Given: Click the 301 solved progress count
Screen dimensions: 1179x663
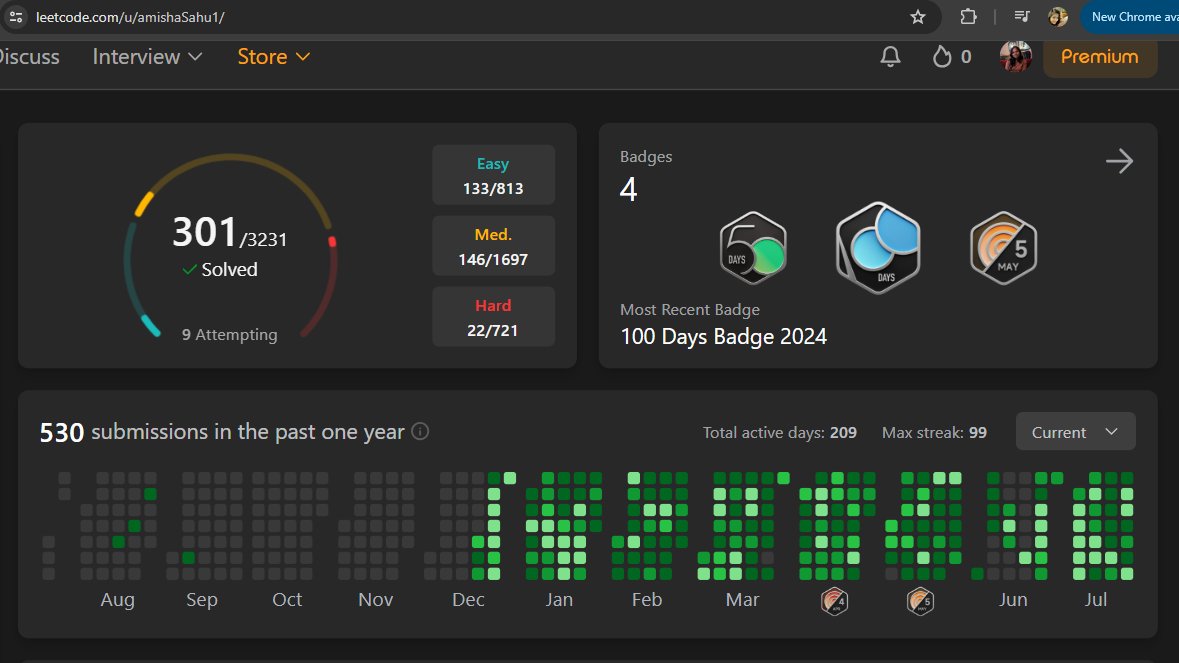Looking at the screenshot, I should pos(205,232).
